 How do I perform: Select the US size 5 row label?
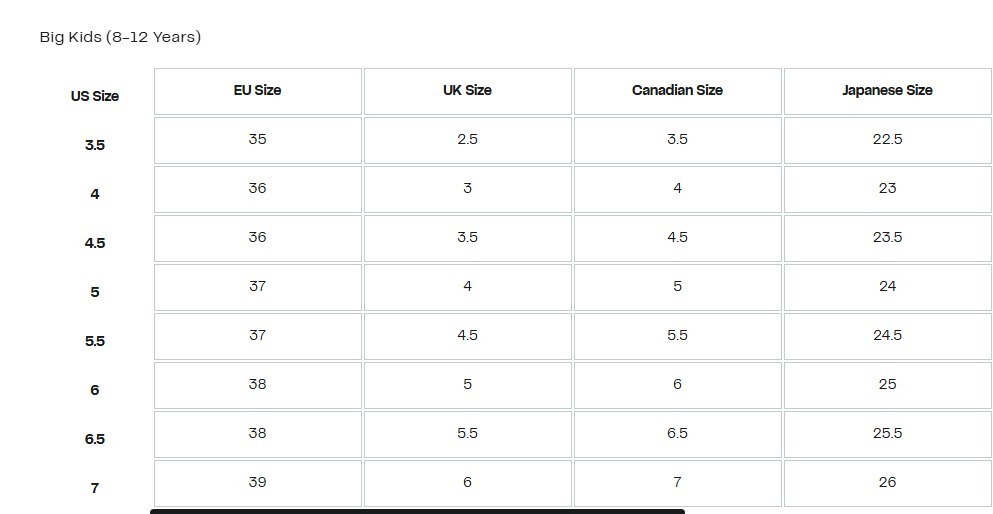pyautogui.click(x=95, y=292)
